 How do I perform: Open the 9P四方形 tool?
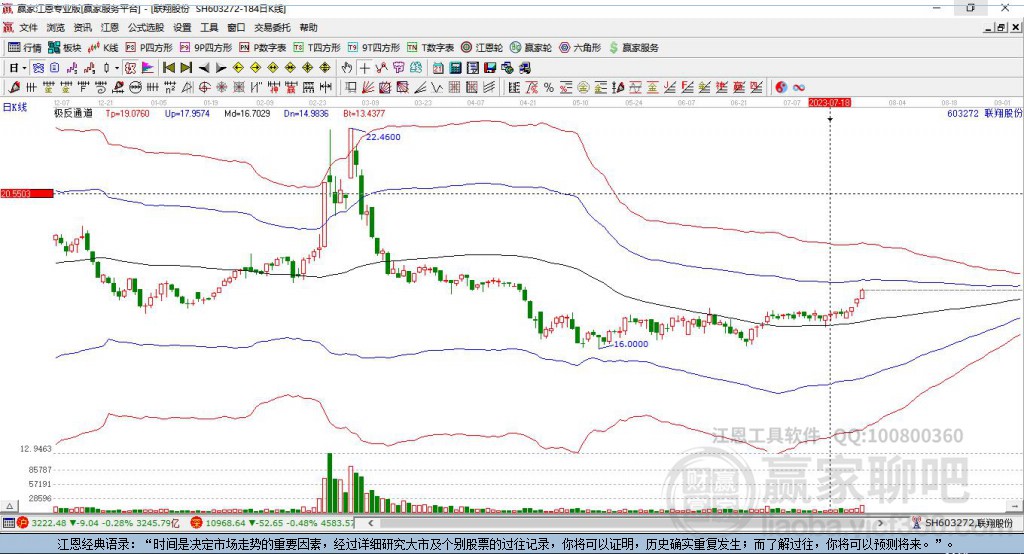pos(205,48)
